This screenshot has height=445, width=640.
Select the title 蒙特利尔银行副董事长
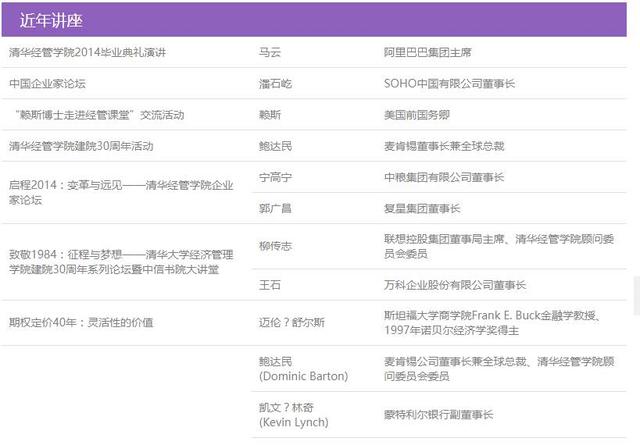click(x=438, y=414)
